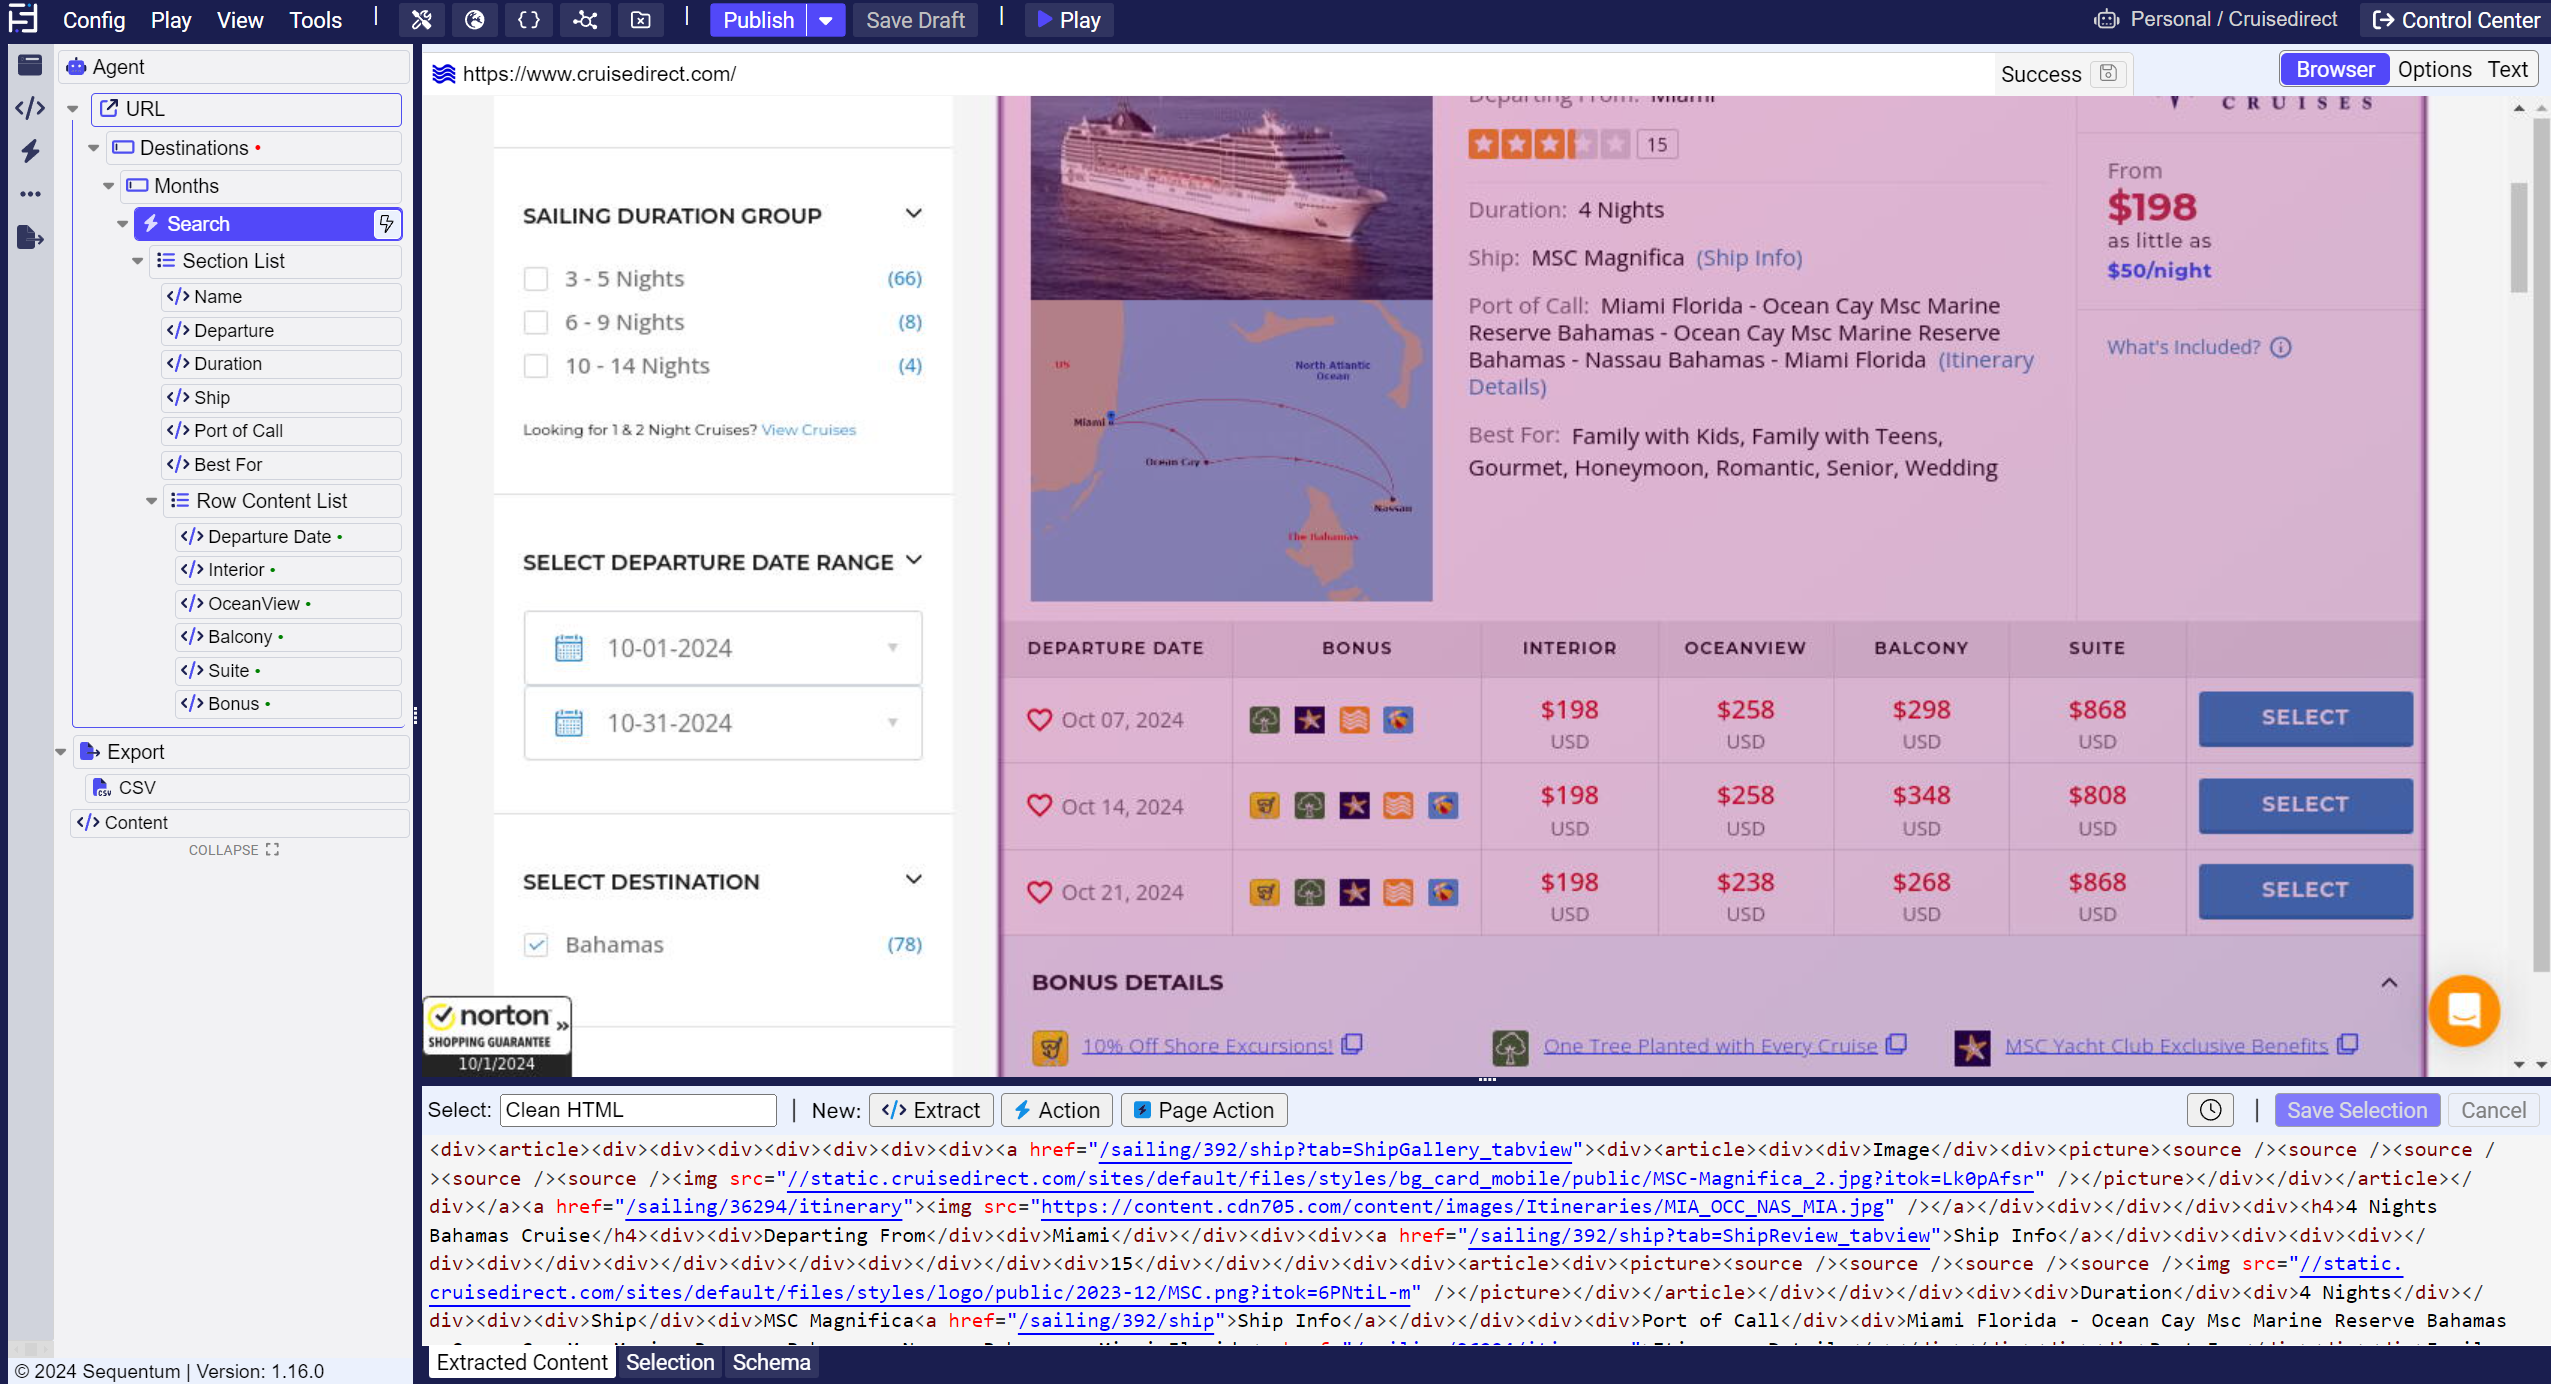The image size is (2551, 1384).
Task: Collapse the Section List tree arrow
Action: (138, 261)
